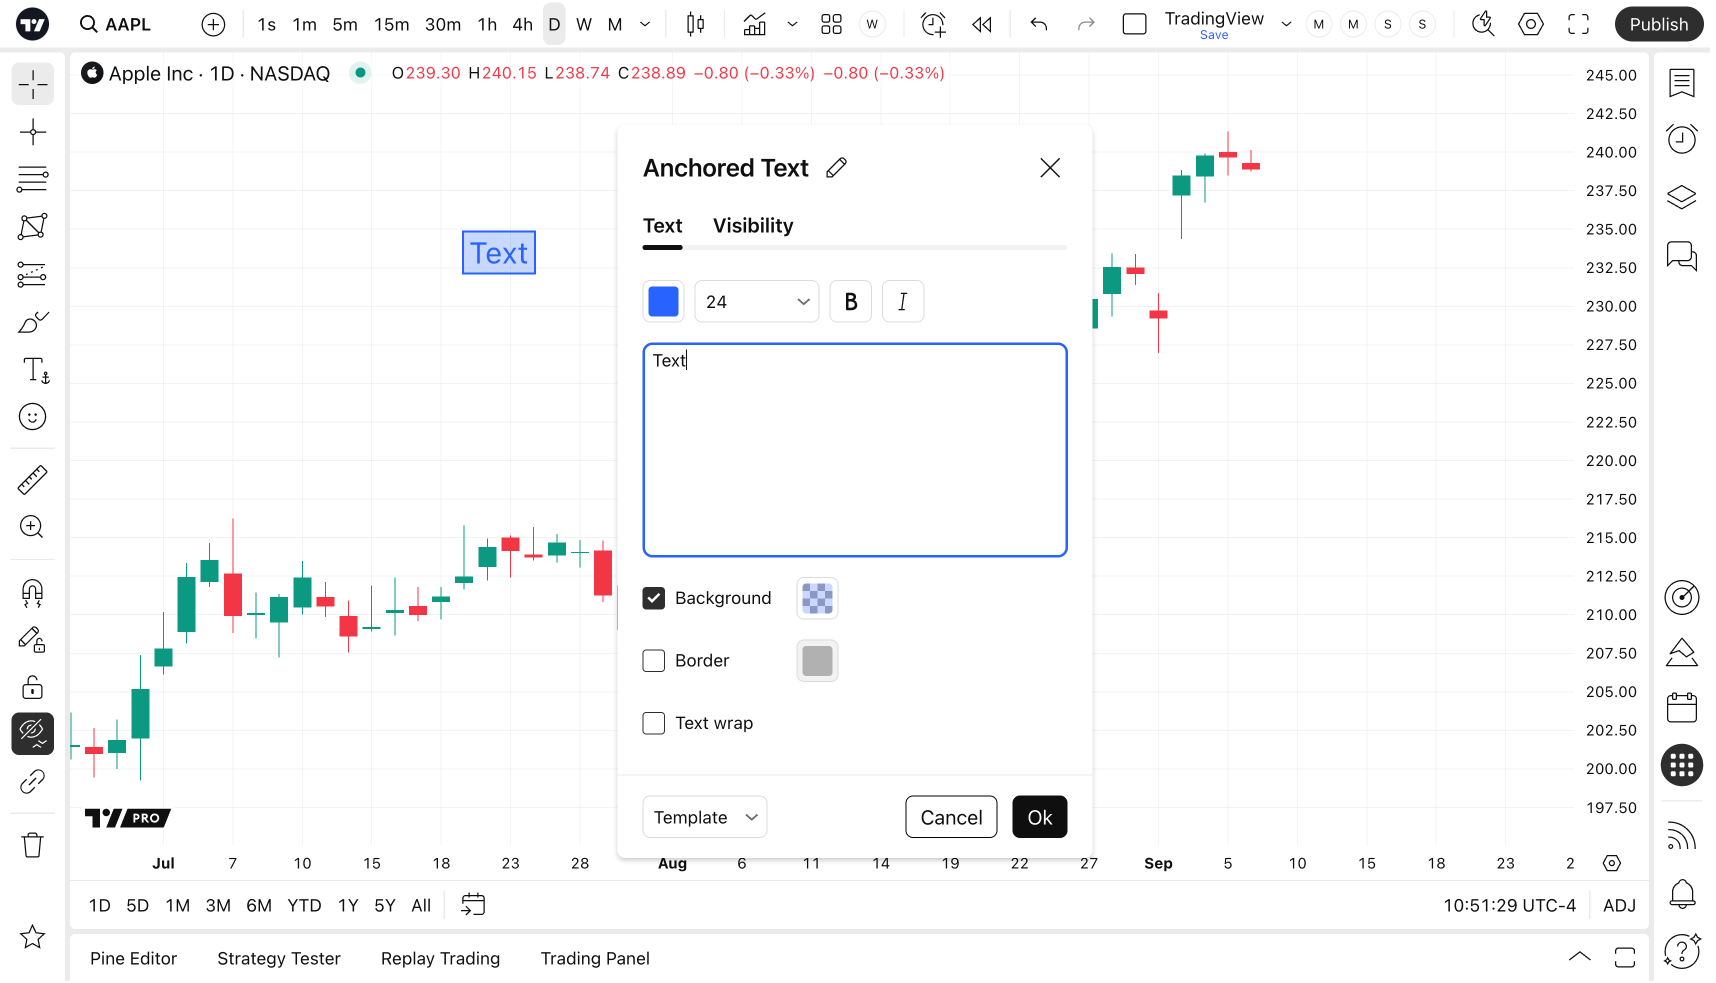
Task: Click the Cancel button
Action: click(x=952, y=817)
